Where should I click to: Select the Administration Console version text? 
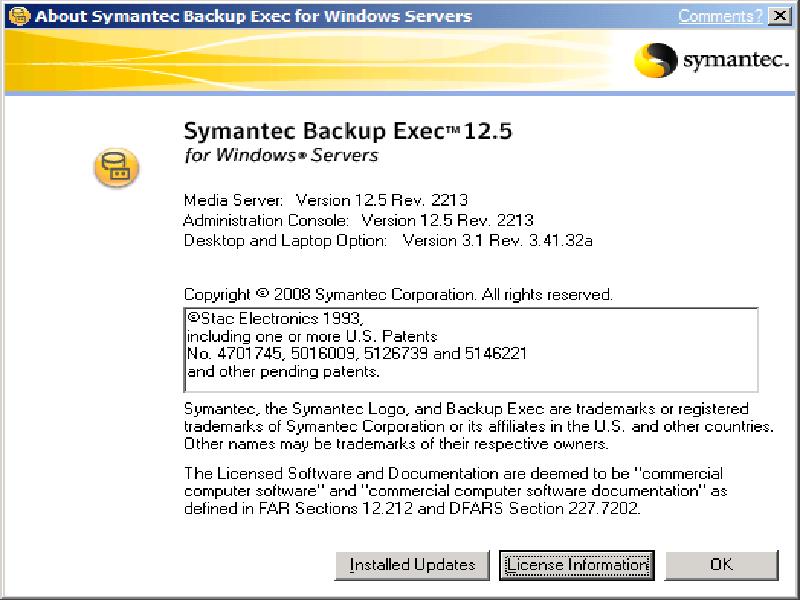pos(358,220)
